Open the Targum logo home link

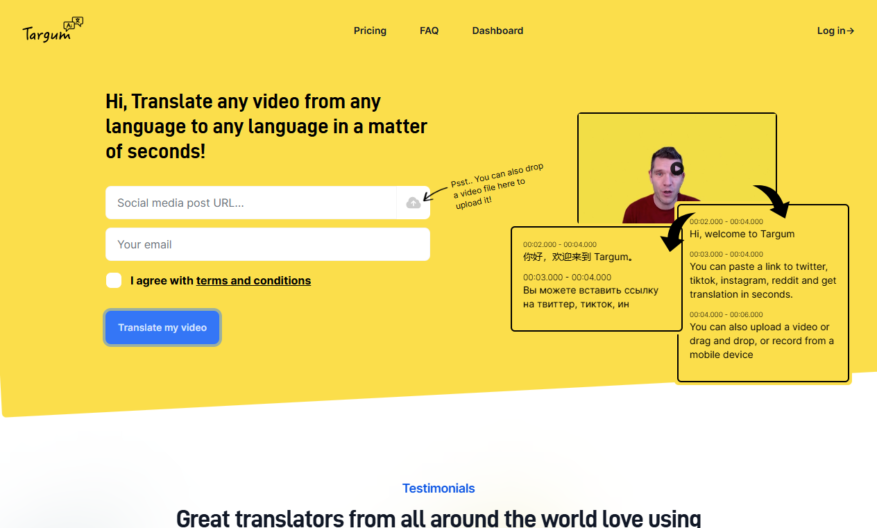pyautogui.click(x=53, y=30)
